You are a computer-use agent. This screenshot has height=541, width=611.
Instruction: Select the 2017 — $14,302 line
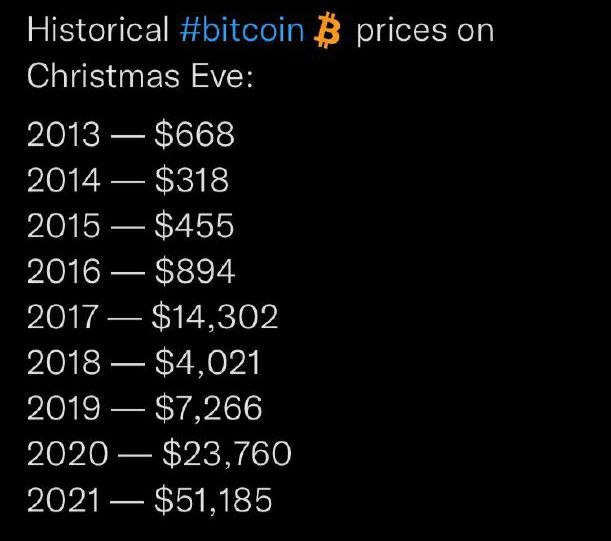click(x=152, y=317)
